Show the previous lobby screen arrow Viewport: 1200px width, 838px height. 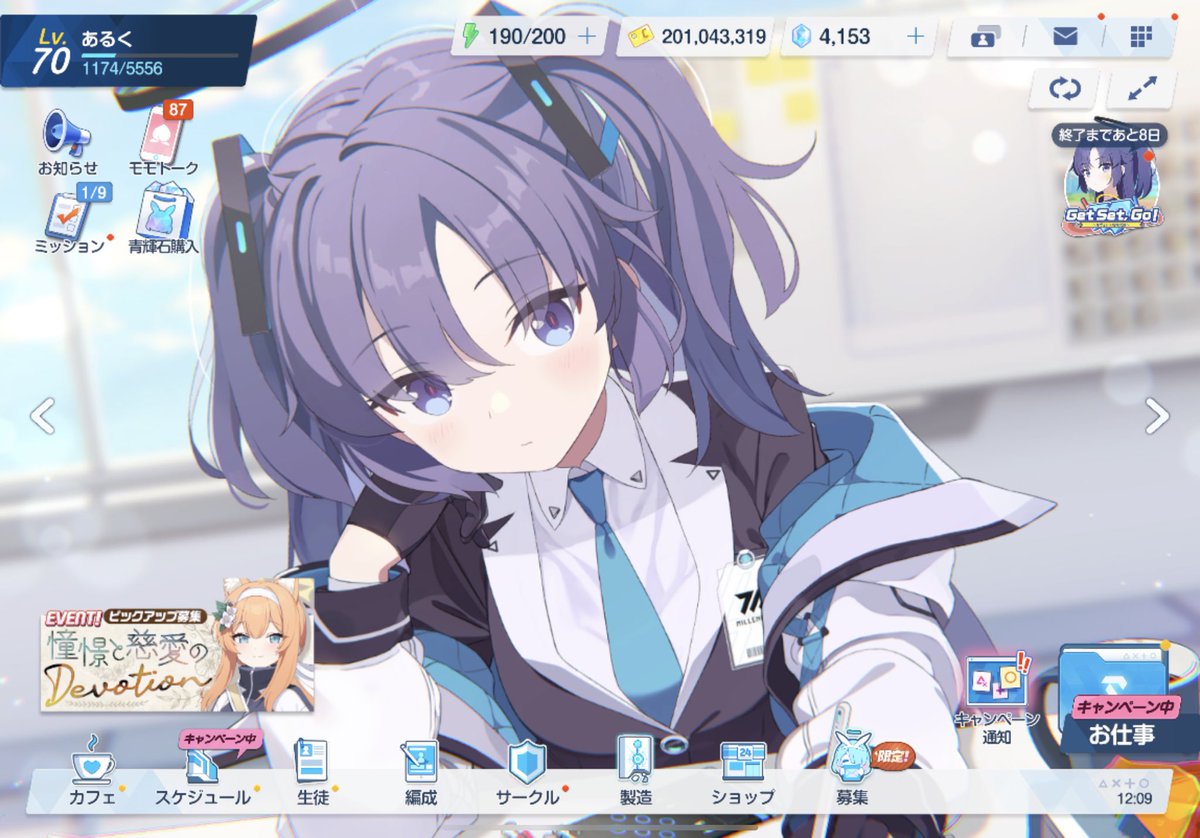(x=42, y=416)
